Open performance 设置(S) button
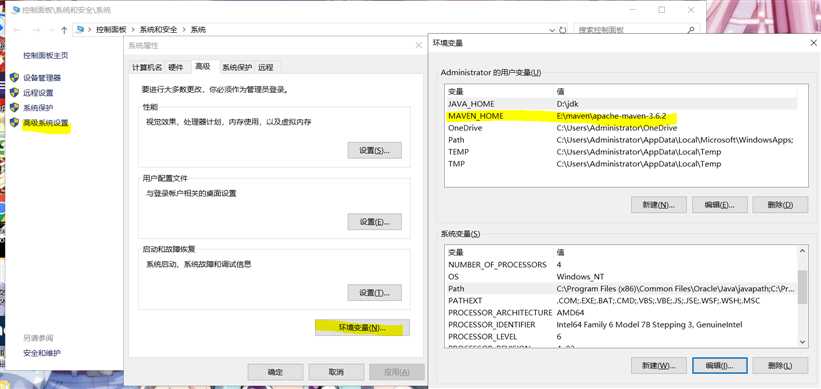Screen dimensions: 821x389 click(374, 150)
